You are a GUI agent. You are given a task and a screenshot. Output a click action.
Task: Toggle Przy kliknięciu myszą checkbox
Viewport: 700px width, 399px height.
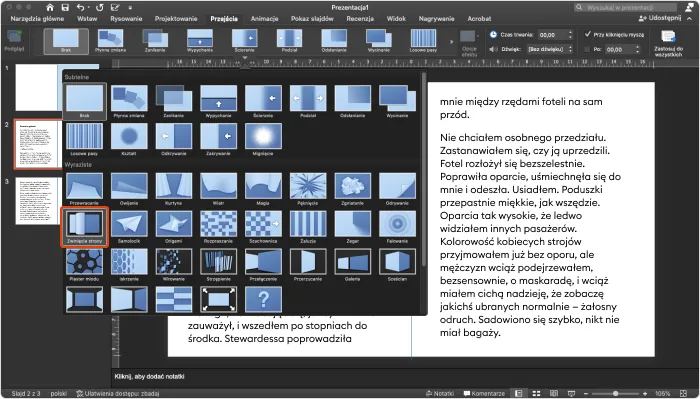pyautogui.click(x=588, y=34)
